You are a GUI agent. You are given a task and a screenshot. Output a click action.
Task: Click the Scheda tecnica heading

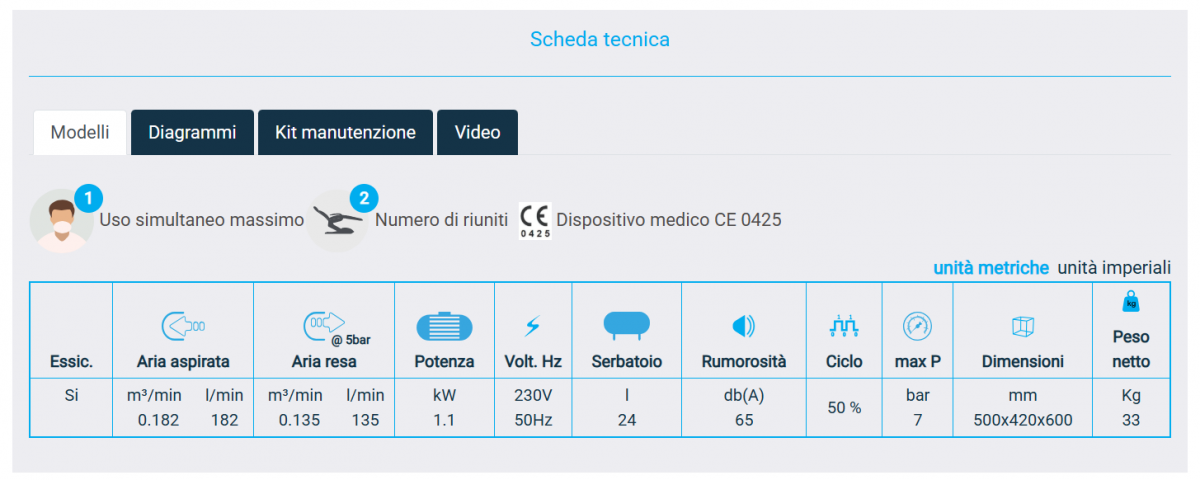[x=599, y=40]
